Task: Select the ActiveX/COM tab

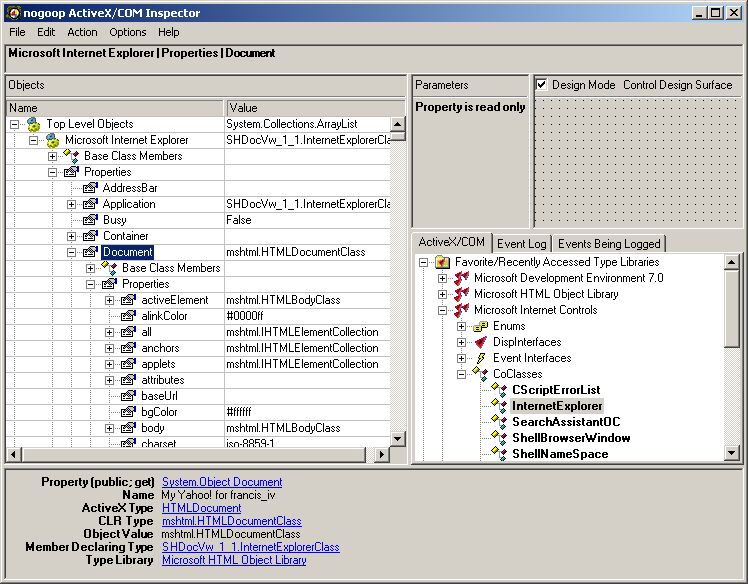Action: [x=451, y=242]
